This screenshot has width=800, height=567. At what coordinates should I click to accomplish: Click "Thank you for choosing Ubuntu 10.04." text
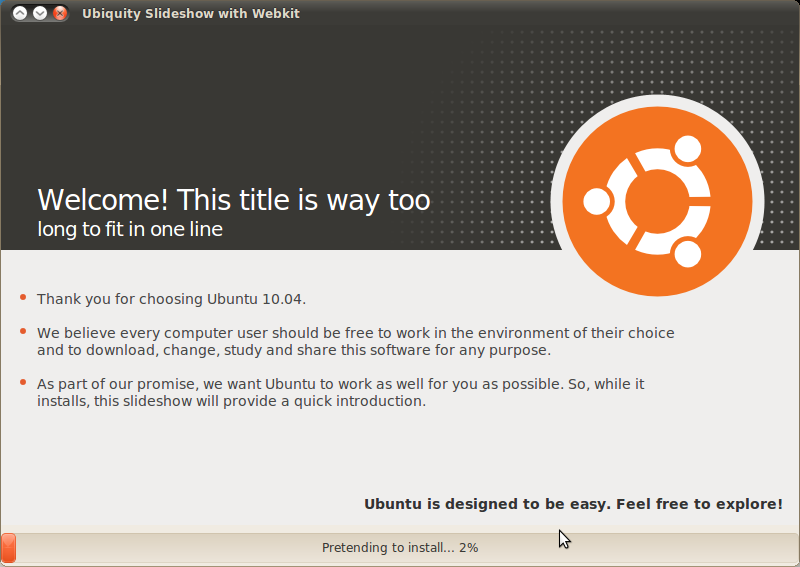(x=171, y=299)
